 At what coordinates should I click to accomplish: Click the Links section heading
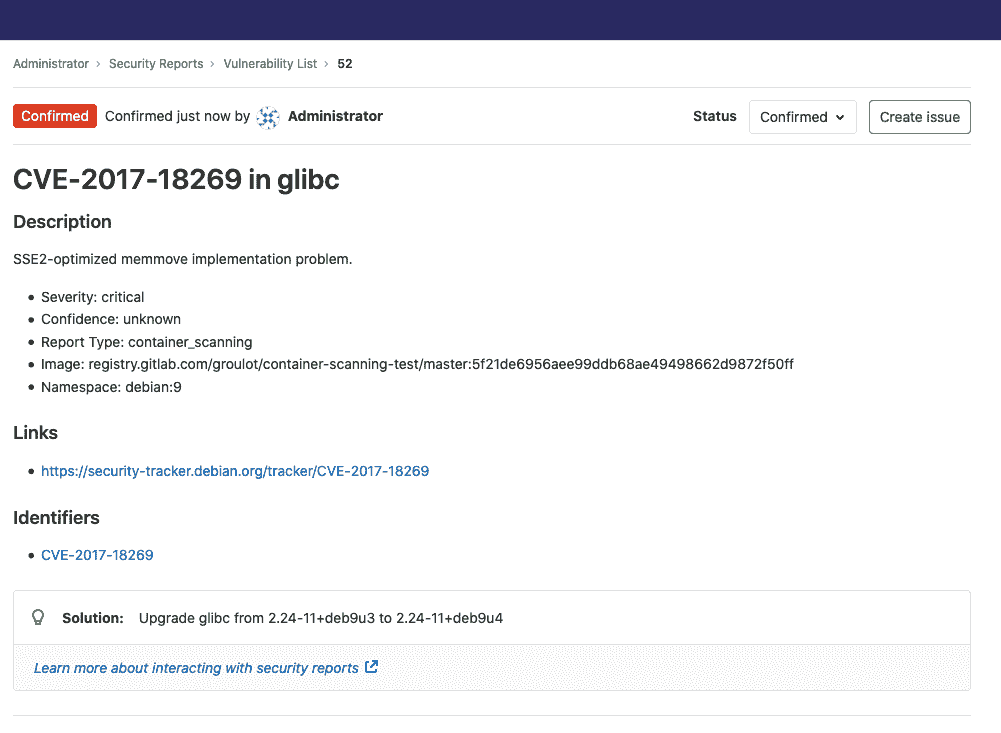[x=35, y=433]
